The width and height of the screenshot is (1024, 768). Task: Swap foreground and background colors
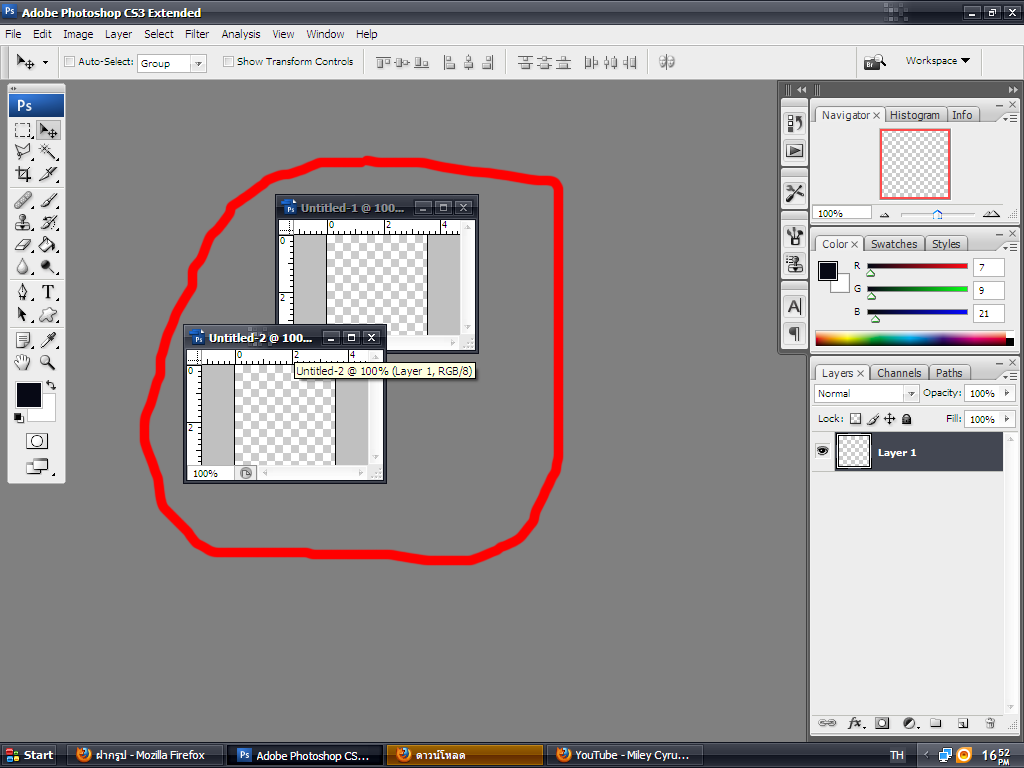click(x=51, y=385)
